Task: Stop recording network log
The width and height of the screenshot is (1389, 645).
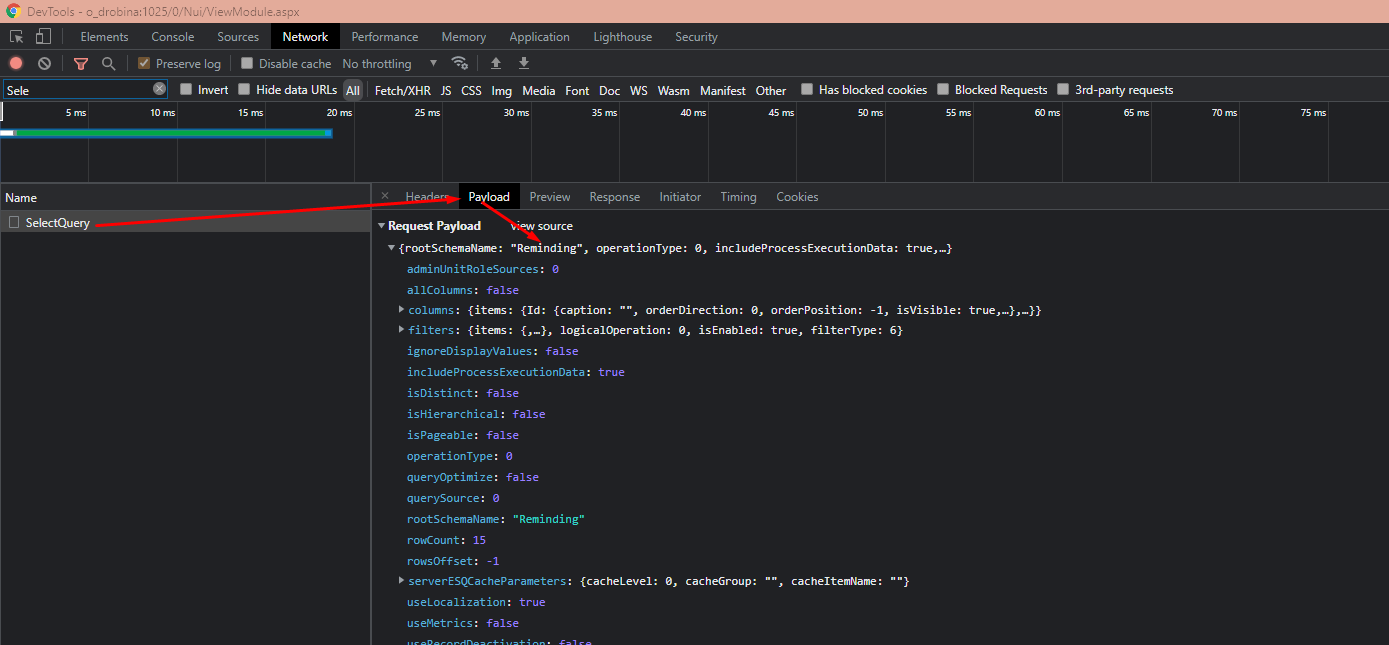Action: [x=16, y=63]
